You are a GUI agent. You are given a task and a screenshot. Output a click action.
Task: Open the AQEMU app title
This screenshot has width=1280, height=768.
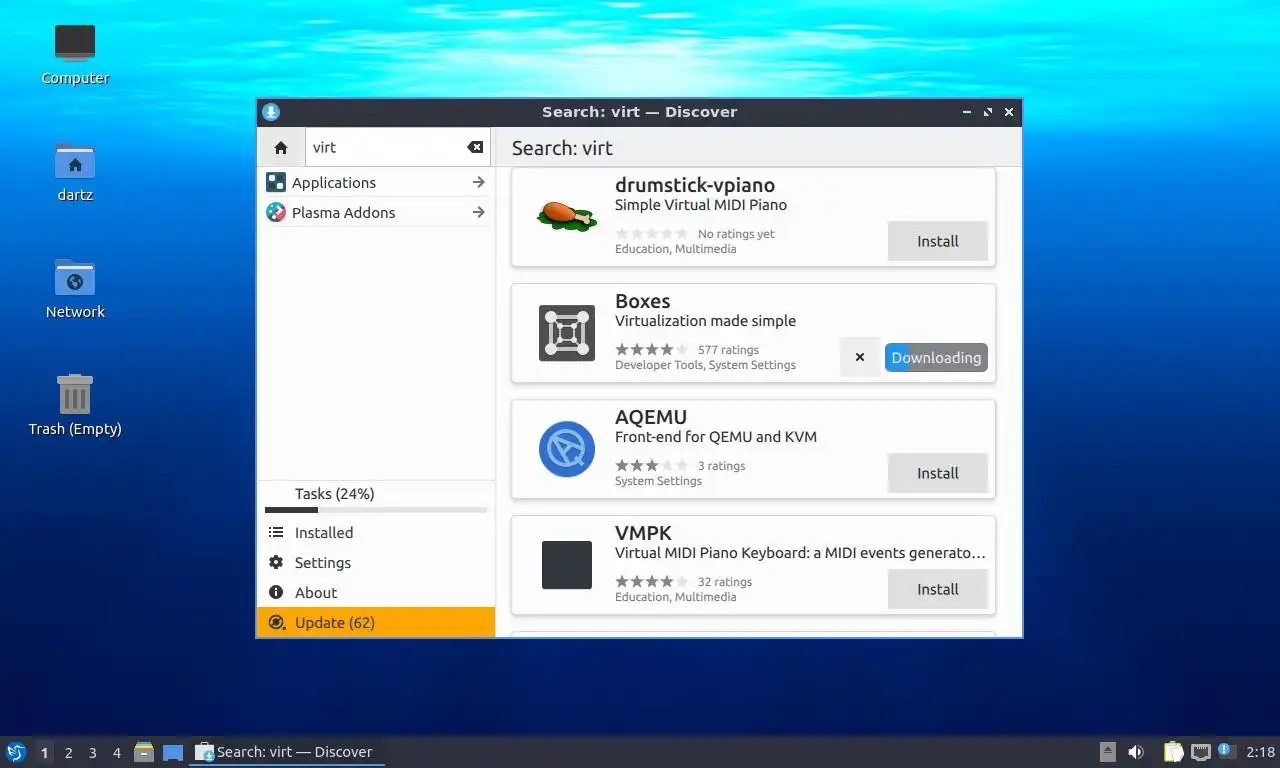651,417
